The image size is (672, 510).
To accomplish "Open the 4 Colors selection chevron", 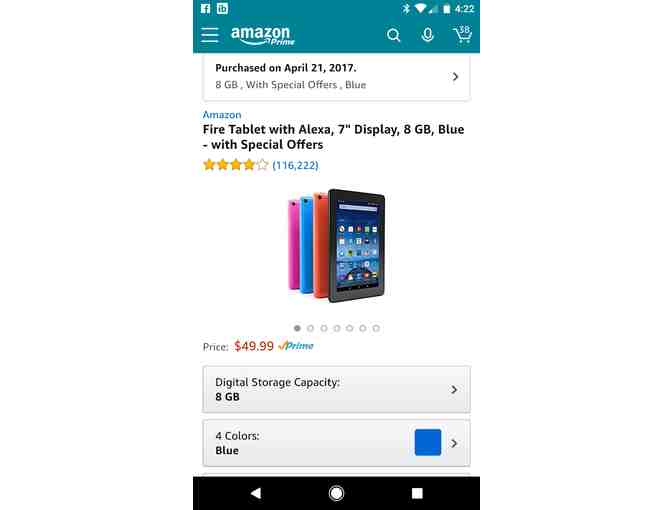I will pos(454,443).
